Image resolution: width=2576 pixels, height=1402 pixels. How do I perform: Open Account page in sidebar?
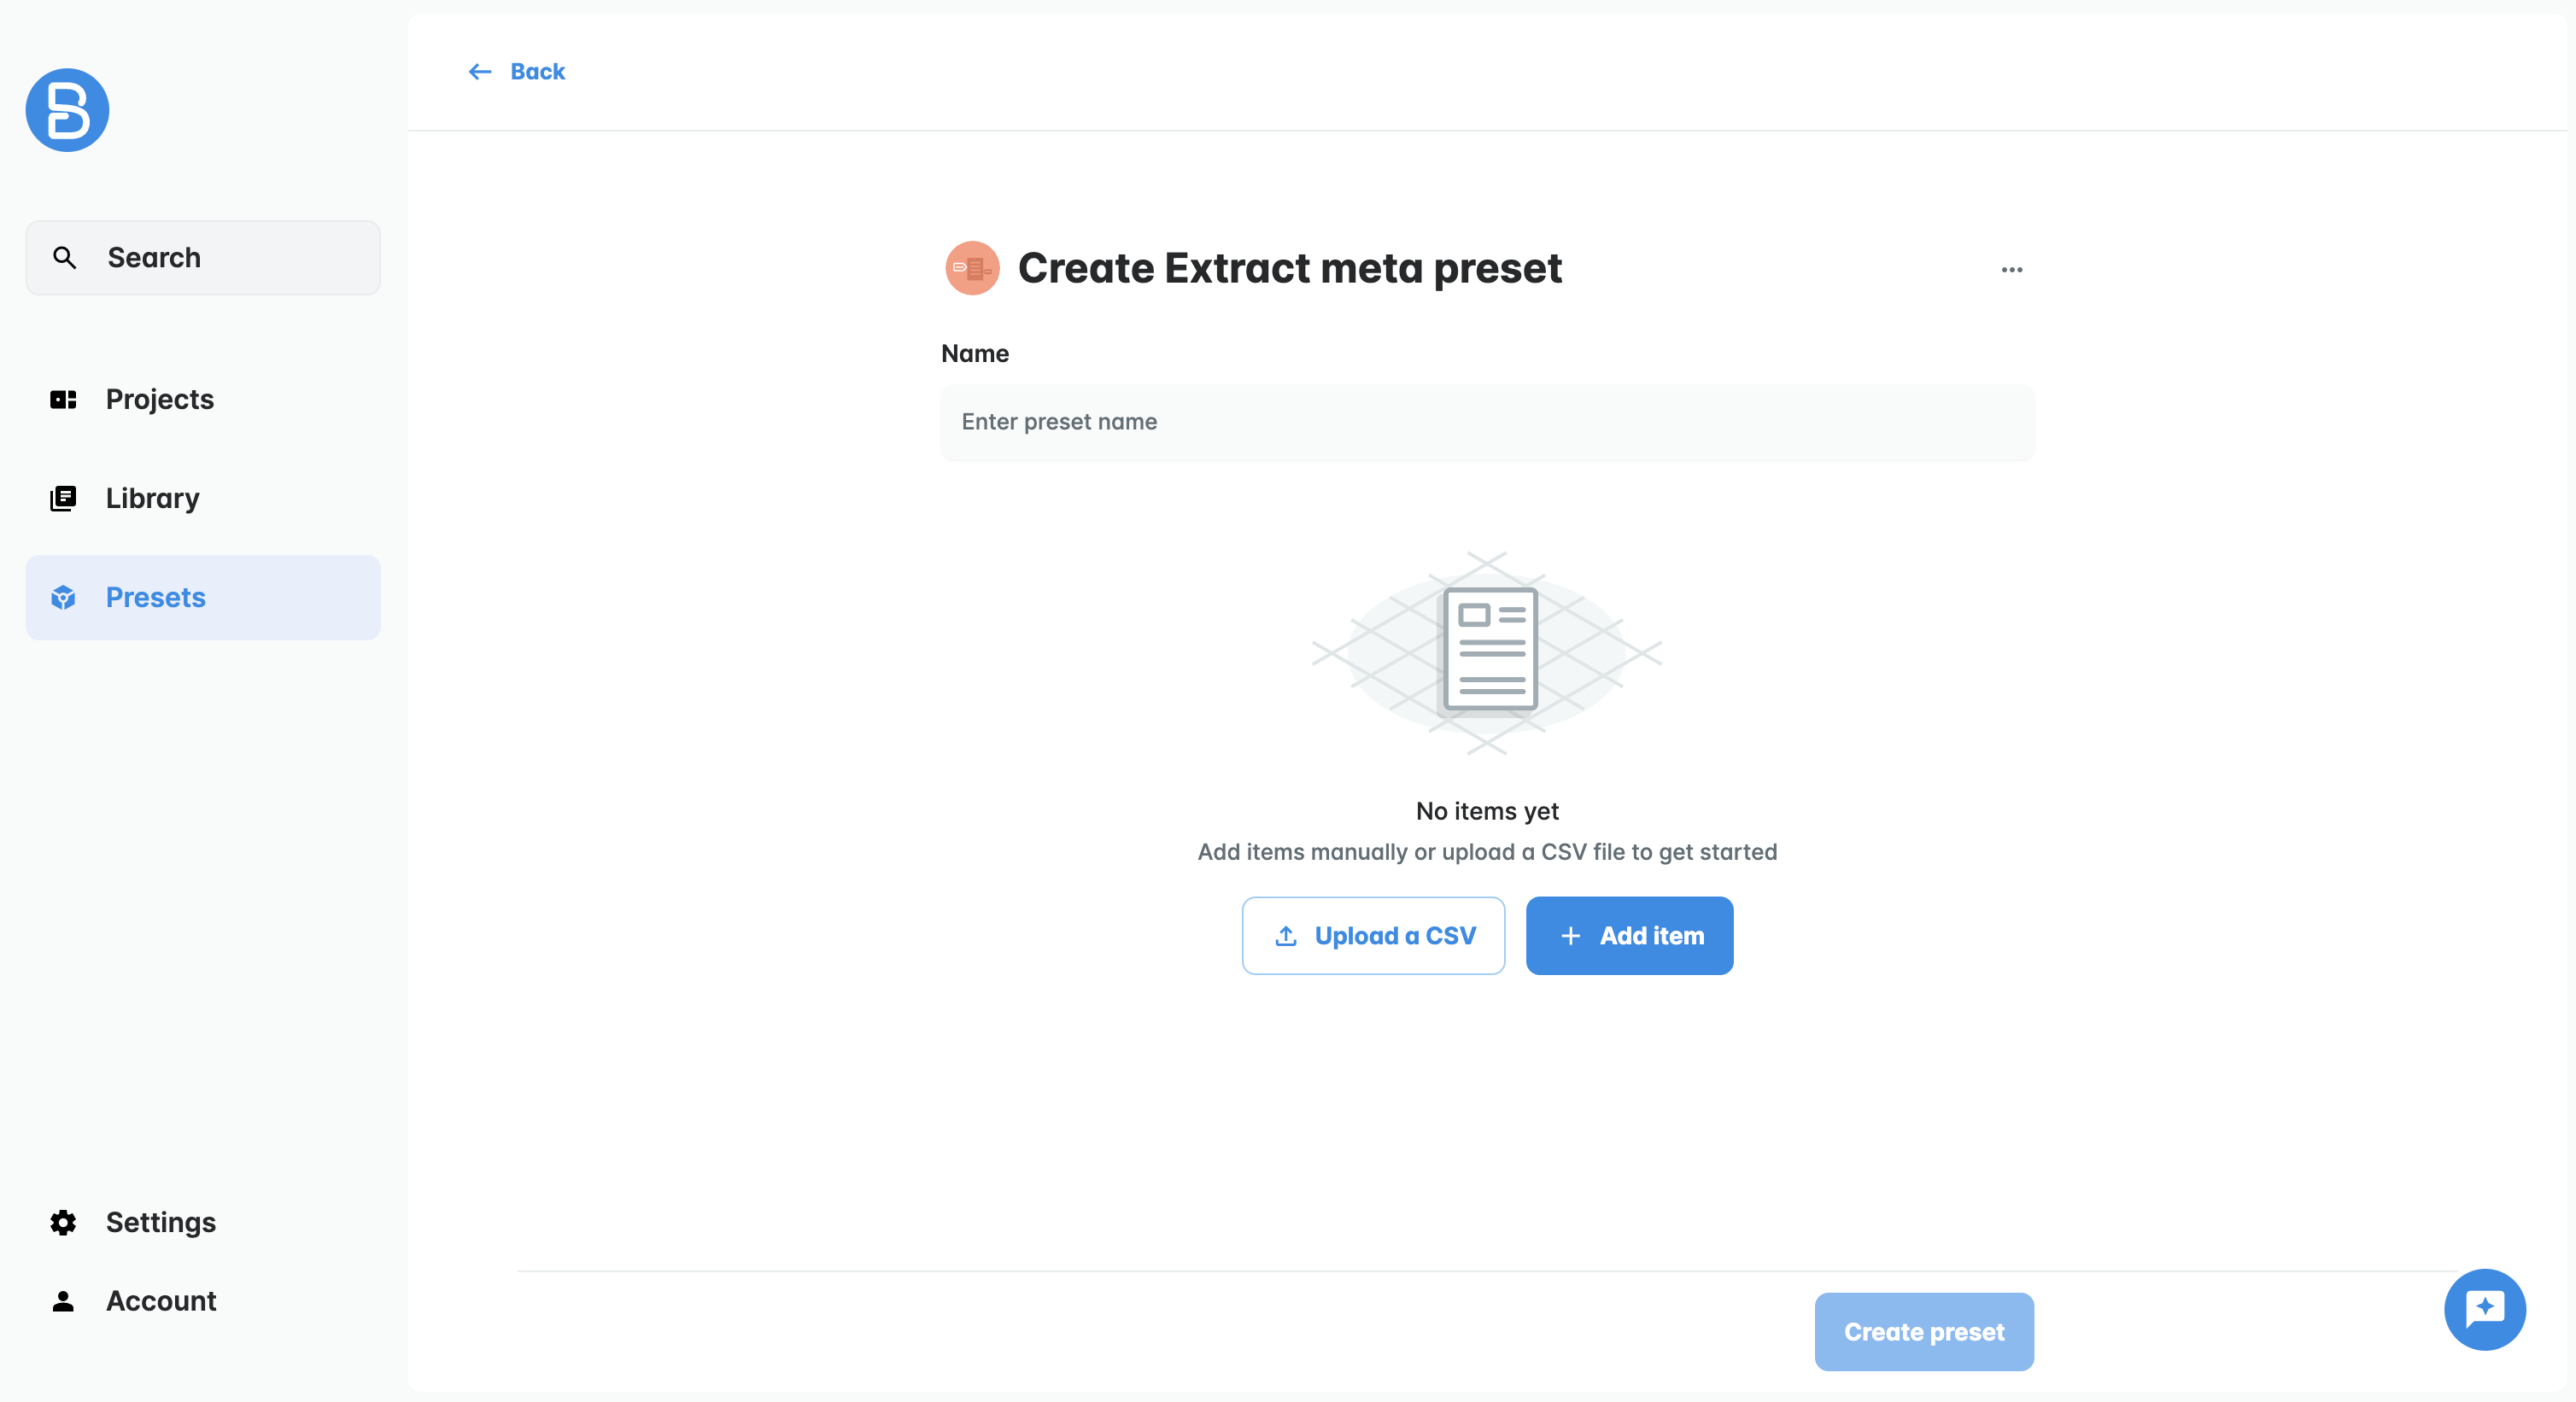coord(161,1301)
